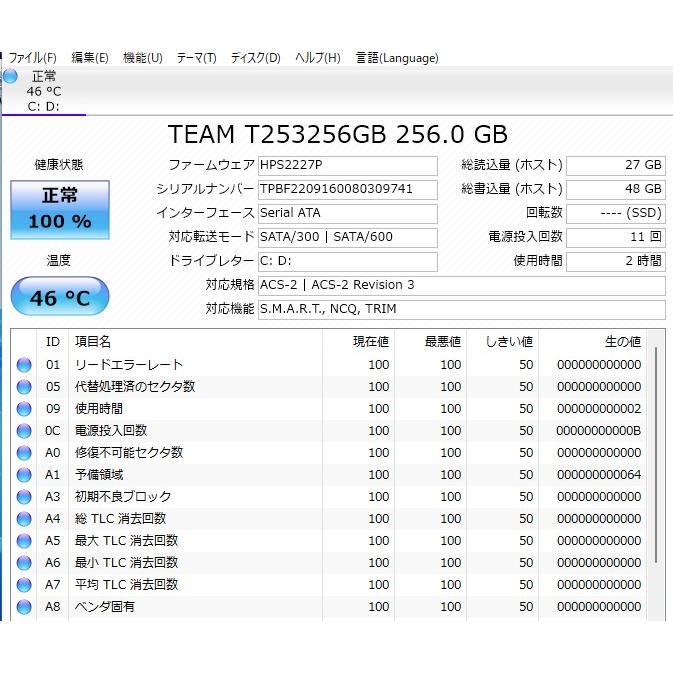This screenshot has width=673, height=673.
Task: Click status icon for 01 リードエラーレート
Action: click(x=24, y=365)
